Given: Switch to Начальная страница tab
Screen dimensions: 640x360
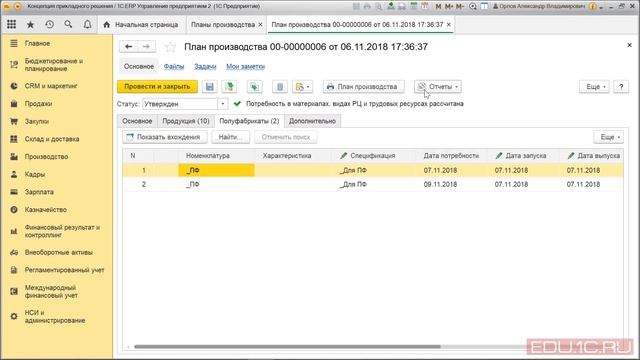Looking at the screenshot, I should tap(141, 24).
